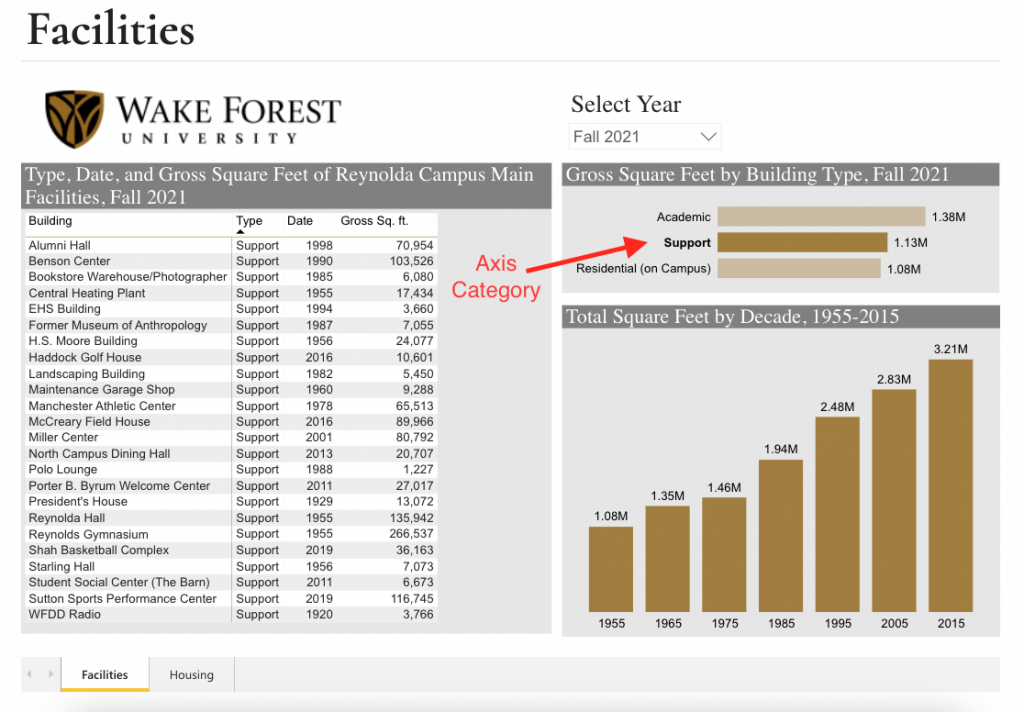Click the Alumni Hall row

pos(231,246)
